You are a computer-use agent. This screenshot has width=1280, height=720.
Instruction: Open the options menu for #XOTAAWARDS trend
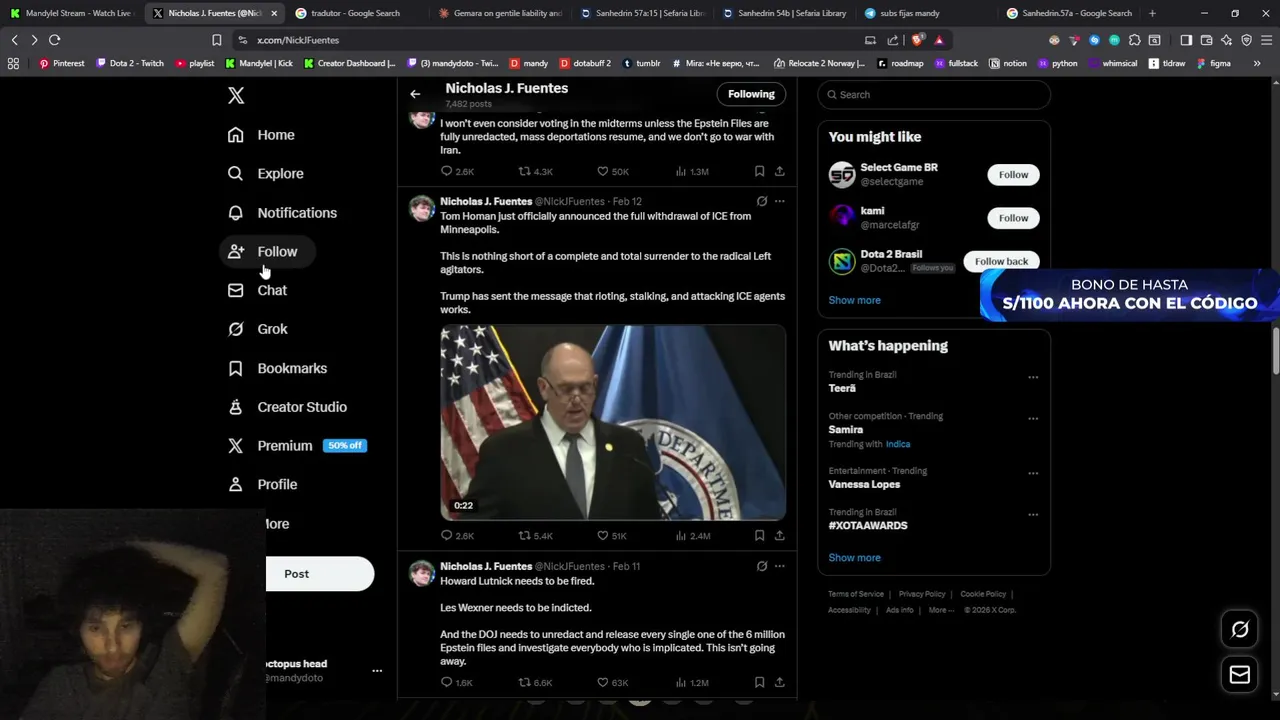[x=1033, y=515]
